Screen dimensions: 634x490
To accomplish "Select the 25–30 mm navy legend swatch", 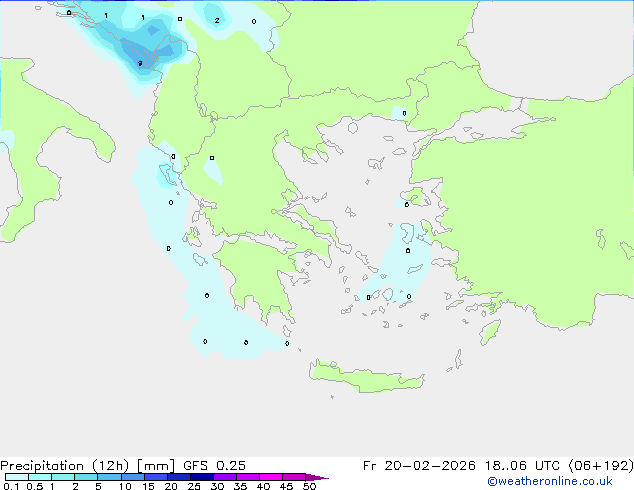I will tap(202, 477).
